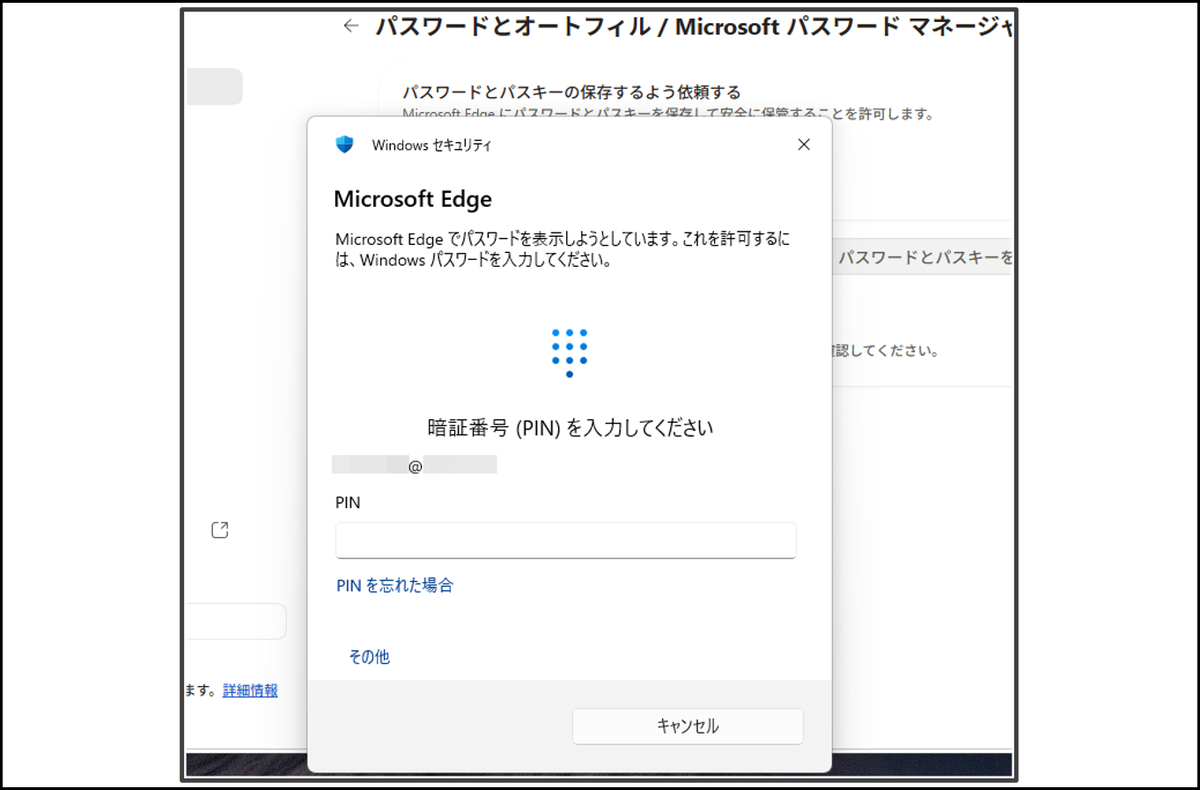Click the '暗証番号 (PIN) を入力してください' text

pyautogui.click(x=570, y=428)
